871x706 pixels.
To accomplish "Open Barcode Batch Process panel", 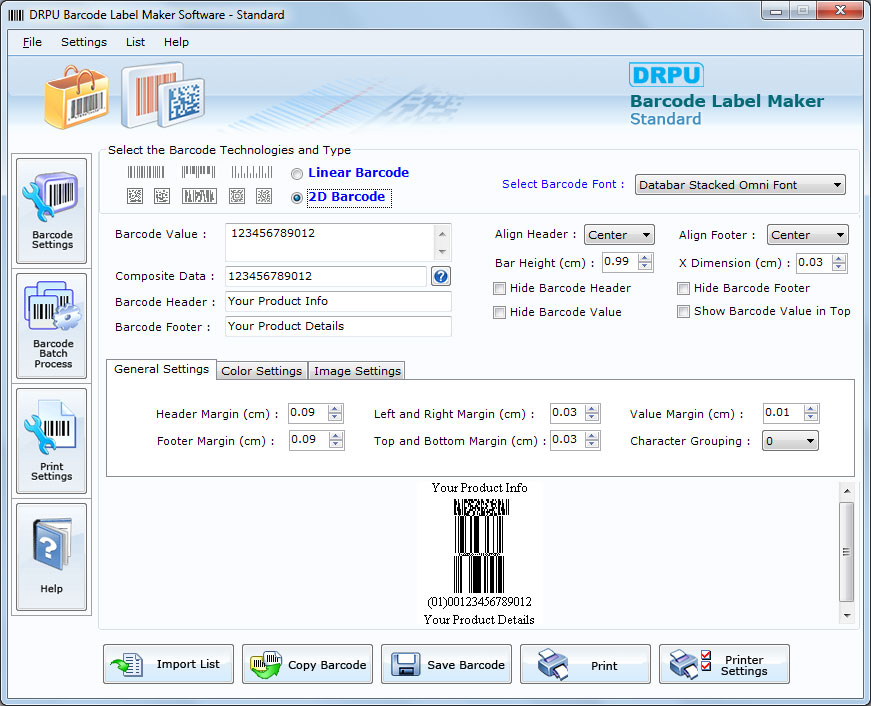I will click(x=51, y=326).
